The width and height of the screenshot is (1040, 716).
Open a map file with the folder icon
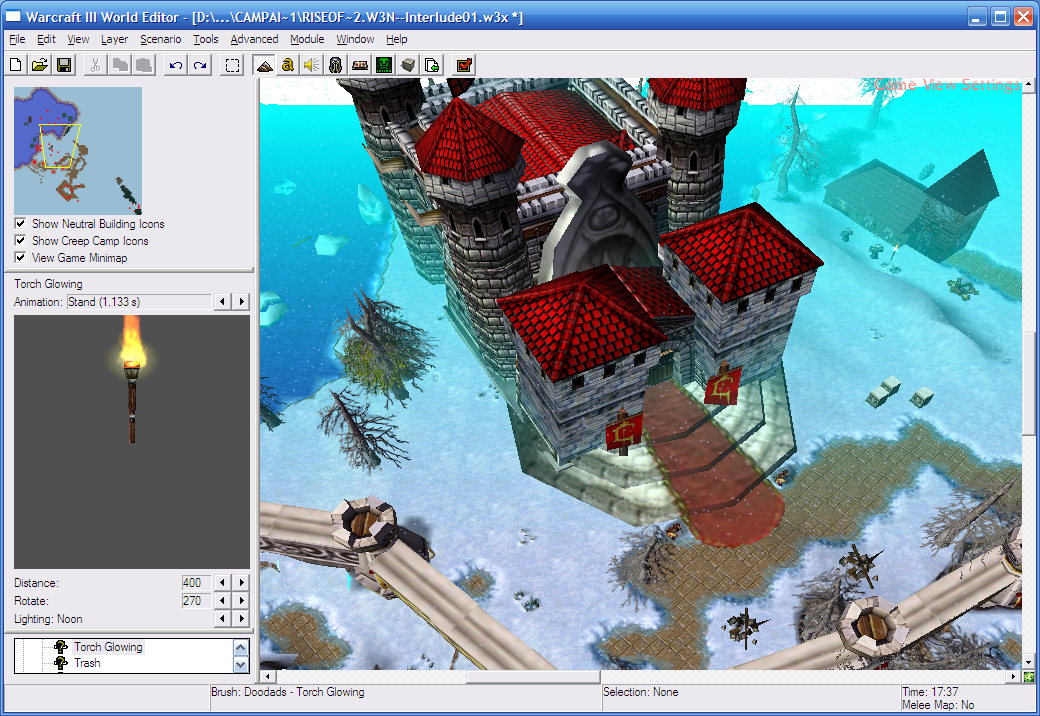point(40,65)
